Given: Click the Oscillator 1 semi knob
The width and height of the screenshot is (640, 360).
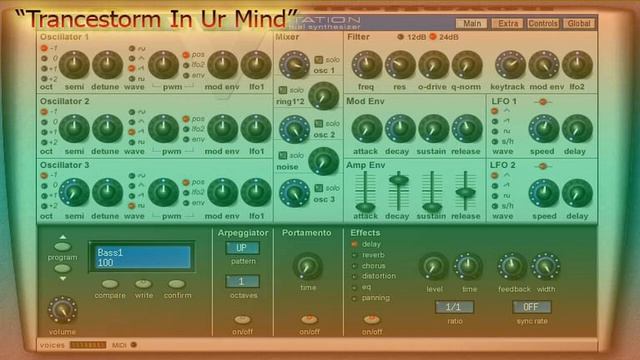Looking at the screenshot, I should tap(74, 64).
